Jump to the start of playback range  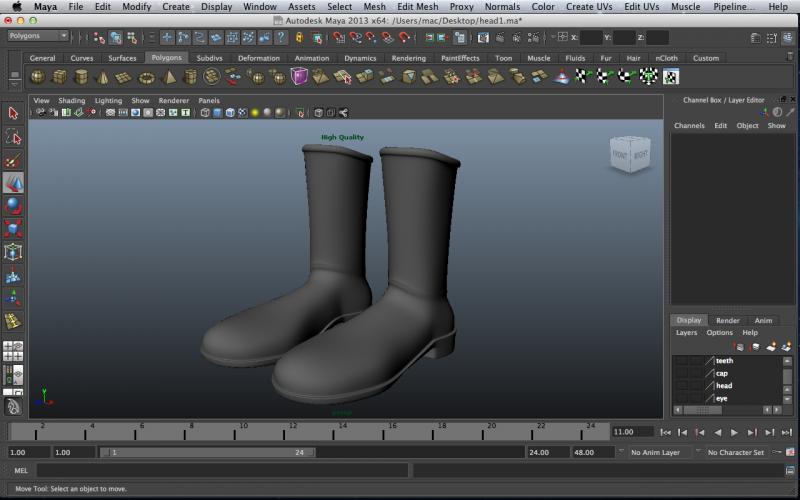[x=666, y=432]
